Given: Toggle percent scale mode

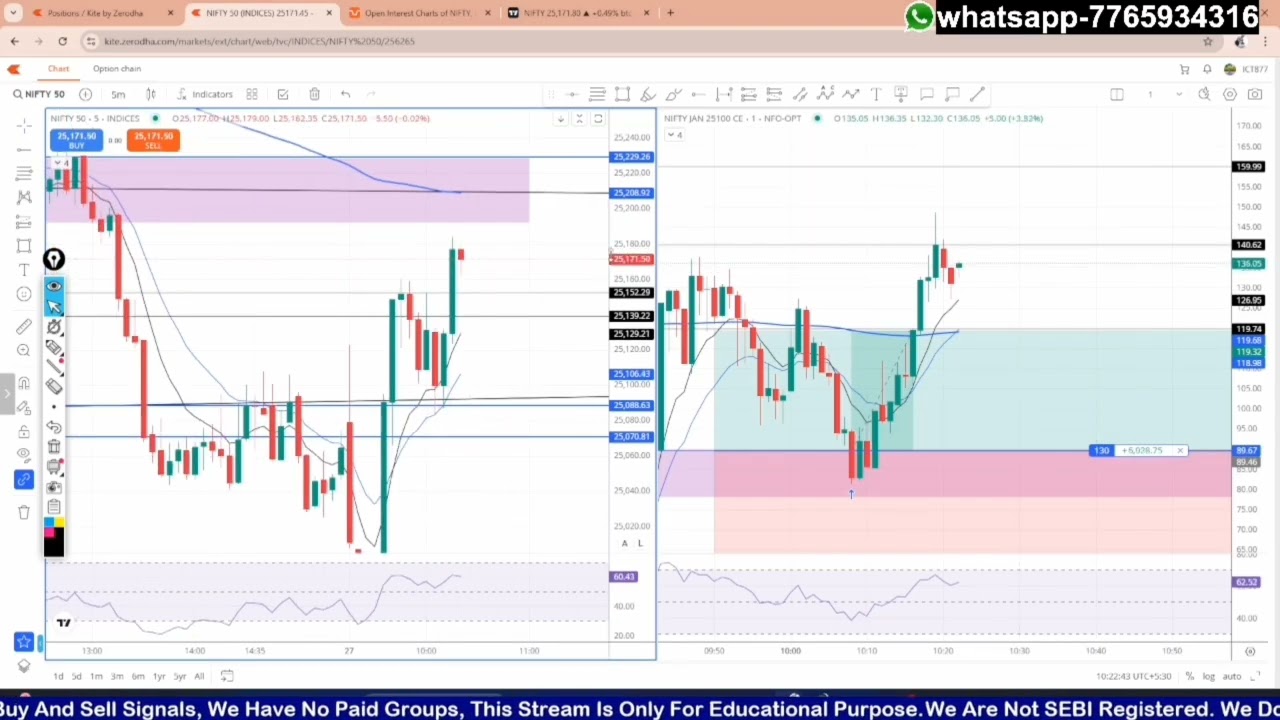Looking at the screenshot, I should 1190,677.
